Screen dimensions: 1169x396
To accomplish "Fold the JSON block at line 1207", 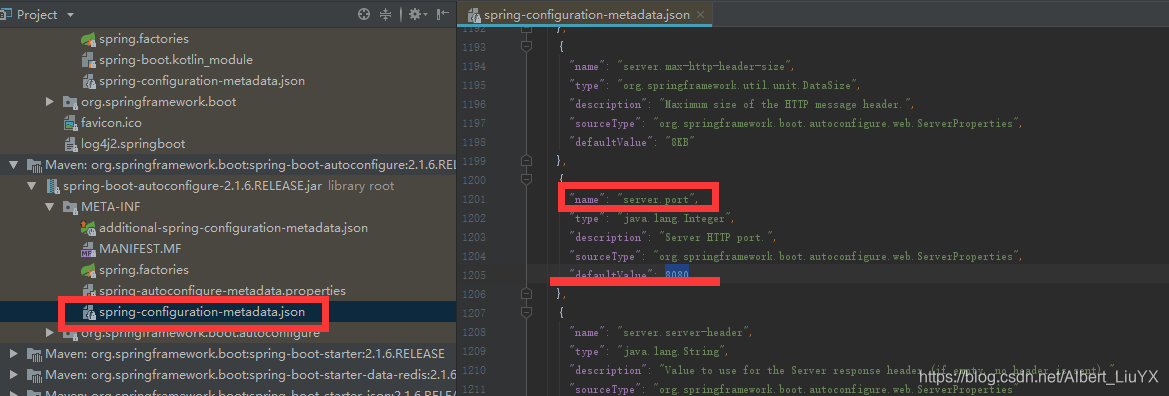I will coord(526,312).
